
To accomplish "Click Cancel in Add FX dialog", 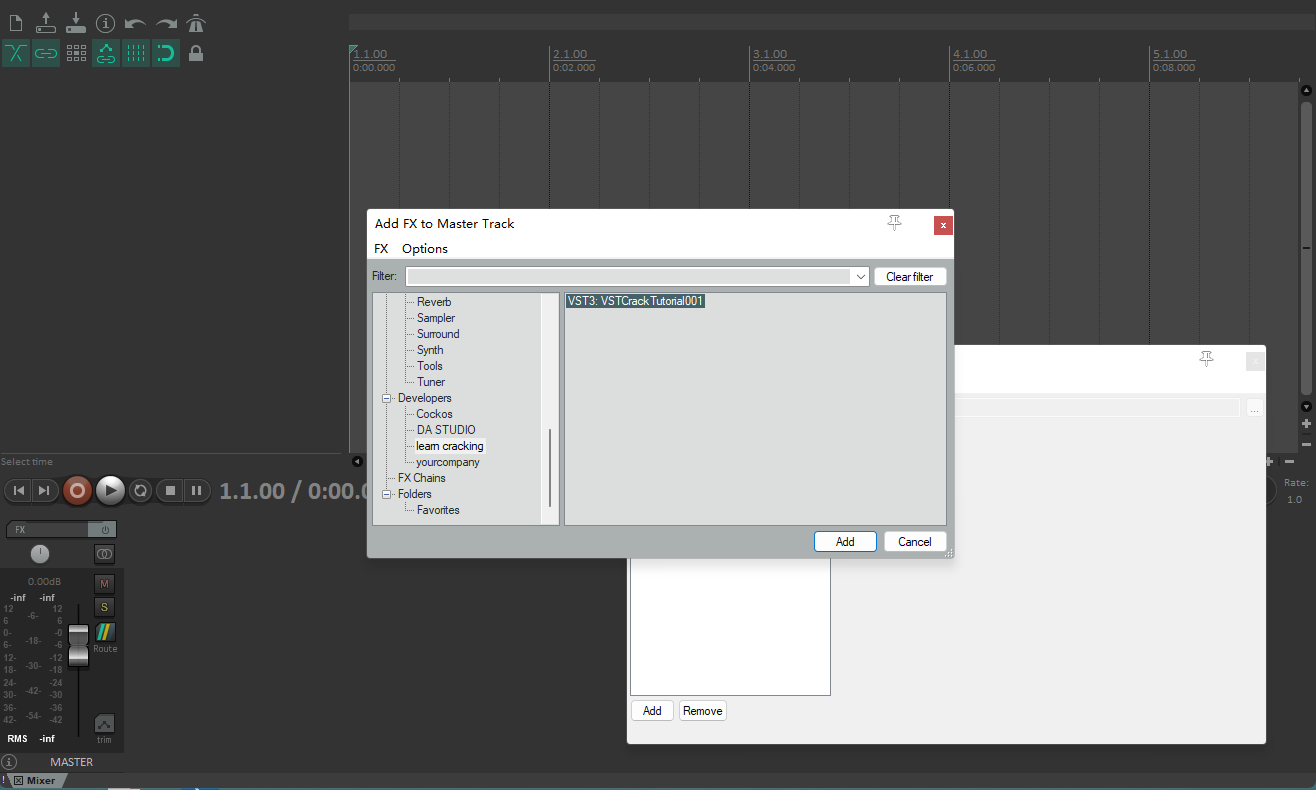I will point(914,542).
